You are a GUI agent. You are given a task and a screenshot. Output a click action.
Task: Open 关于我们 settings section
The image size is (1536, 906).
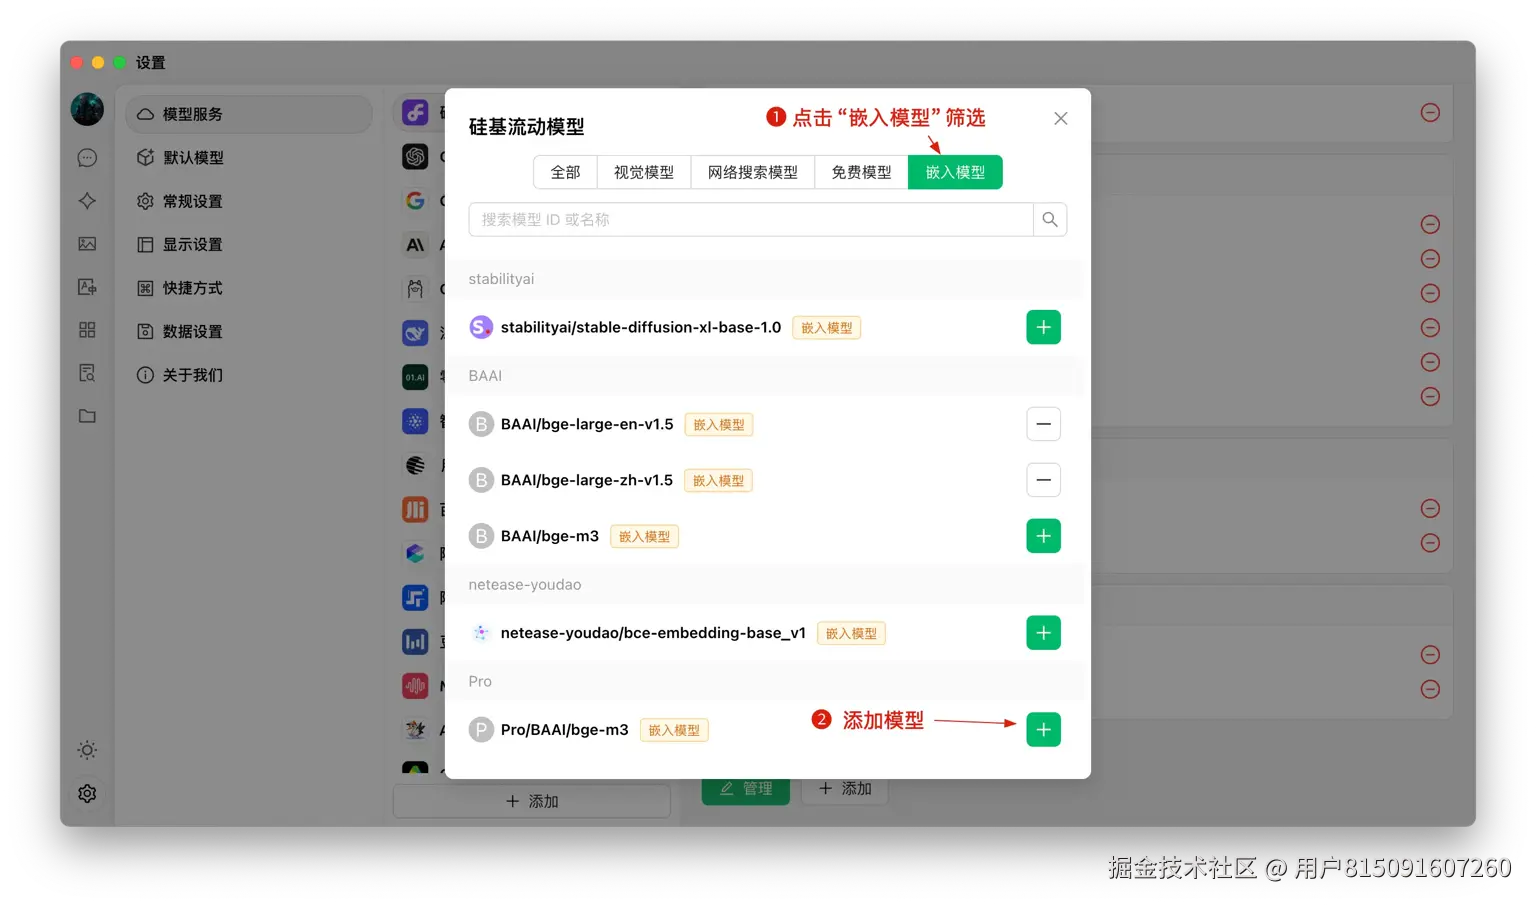click(249, 375)
